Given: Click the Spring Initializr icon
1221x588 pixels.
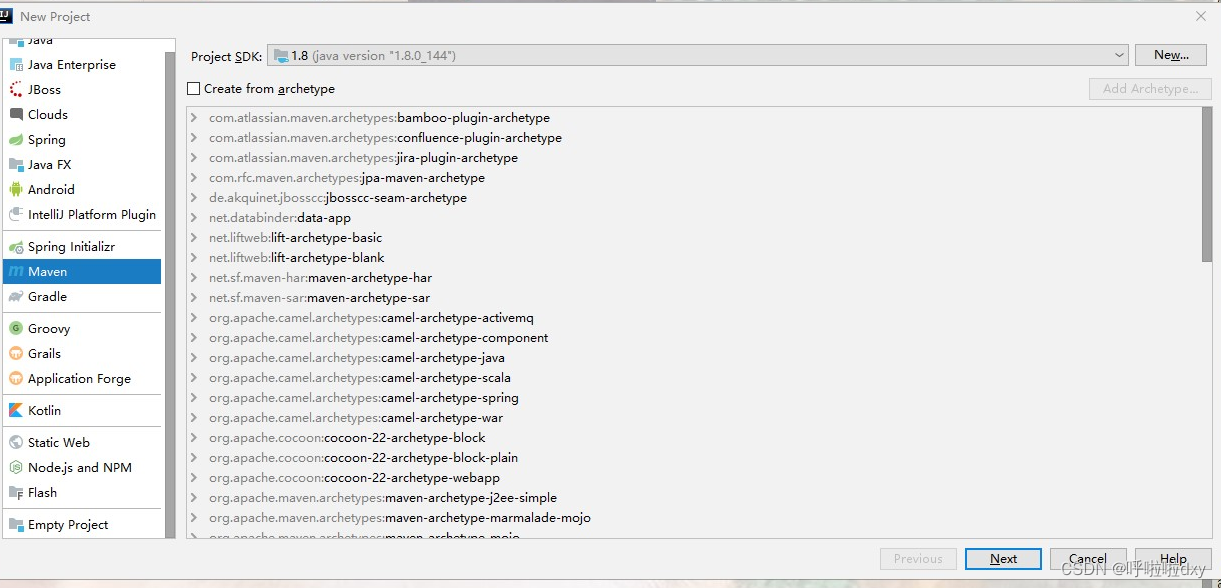Looking at the screenshot, I should (16, 246).
